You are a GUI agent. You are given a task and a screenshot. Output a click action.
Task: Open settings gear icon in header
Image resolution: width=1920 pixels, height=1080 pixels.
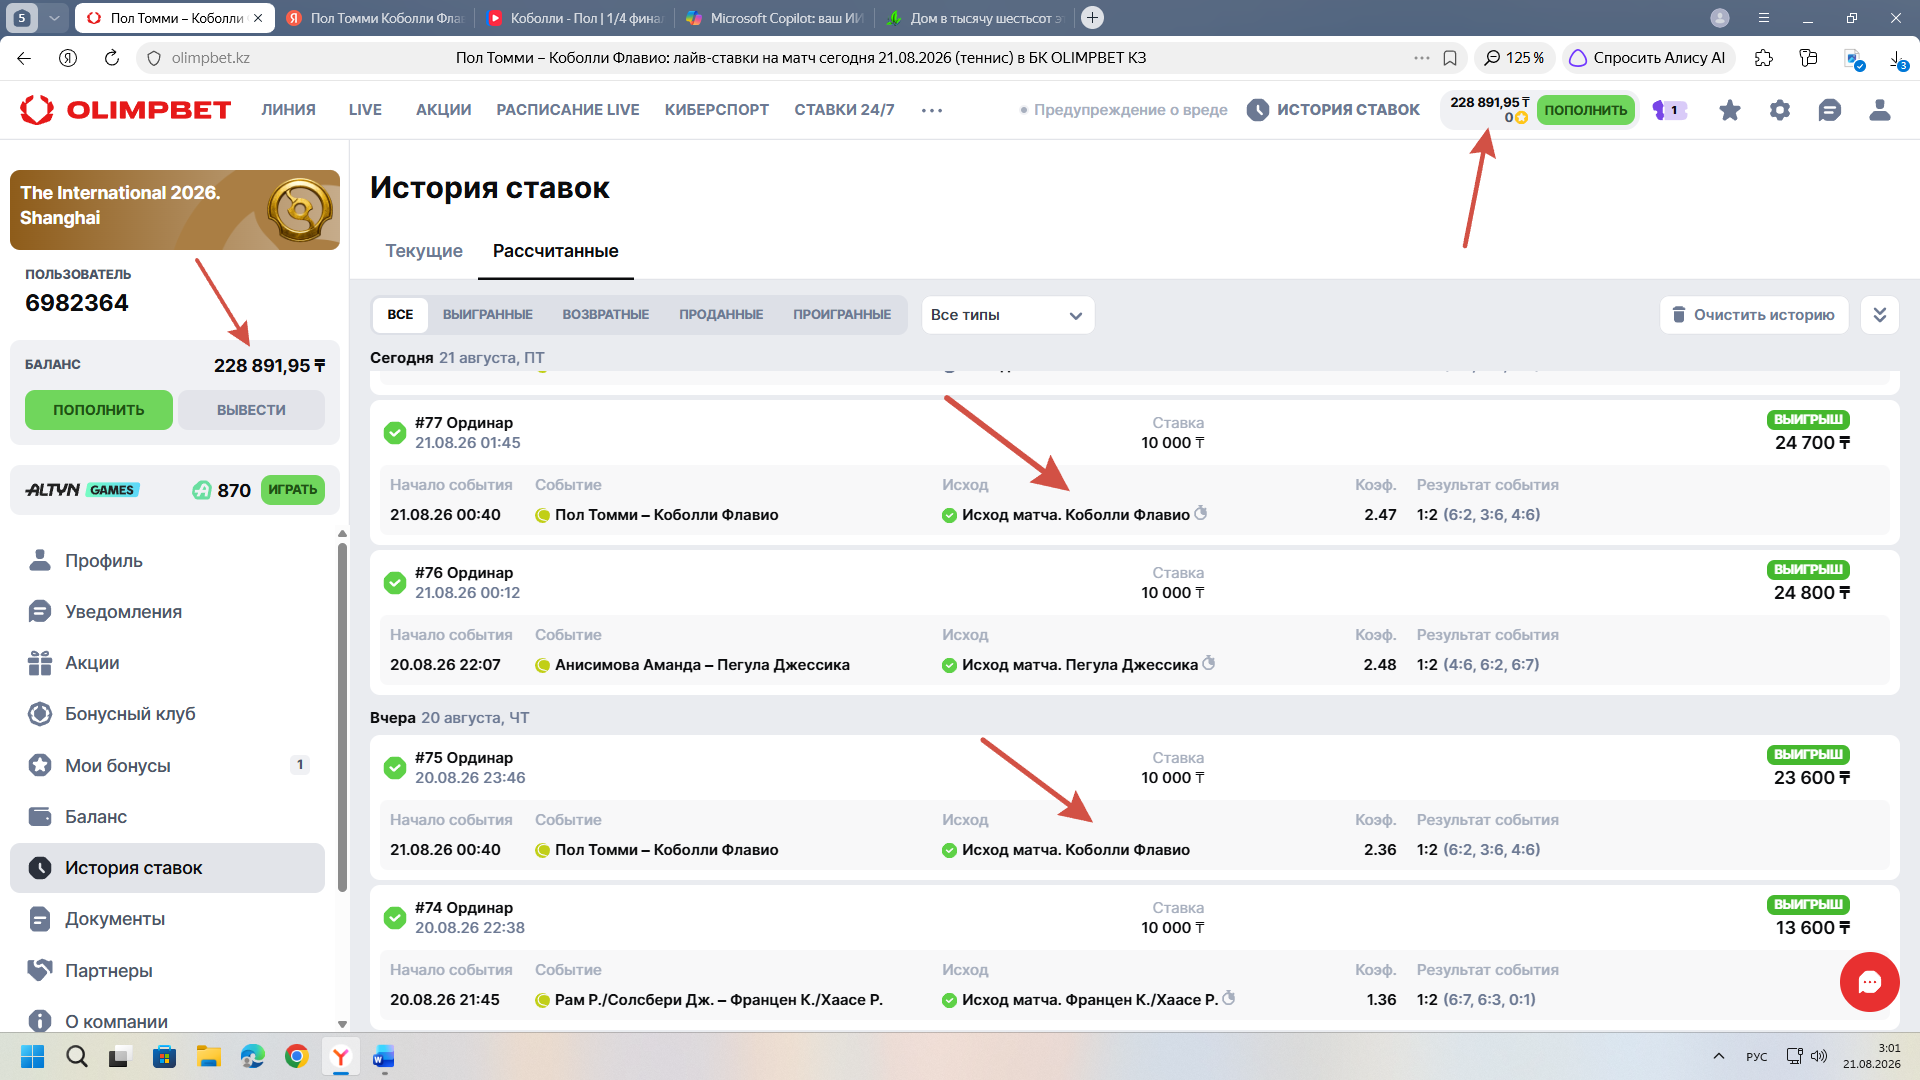tap(1779, 110)
